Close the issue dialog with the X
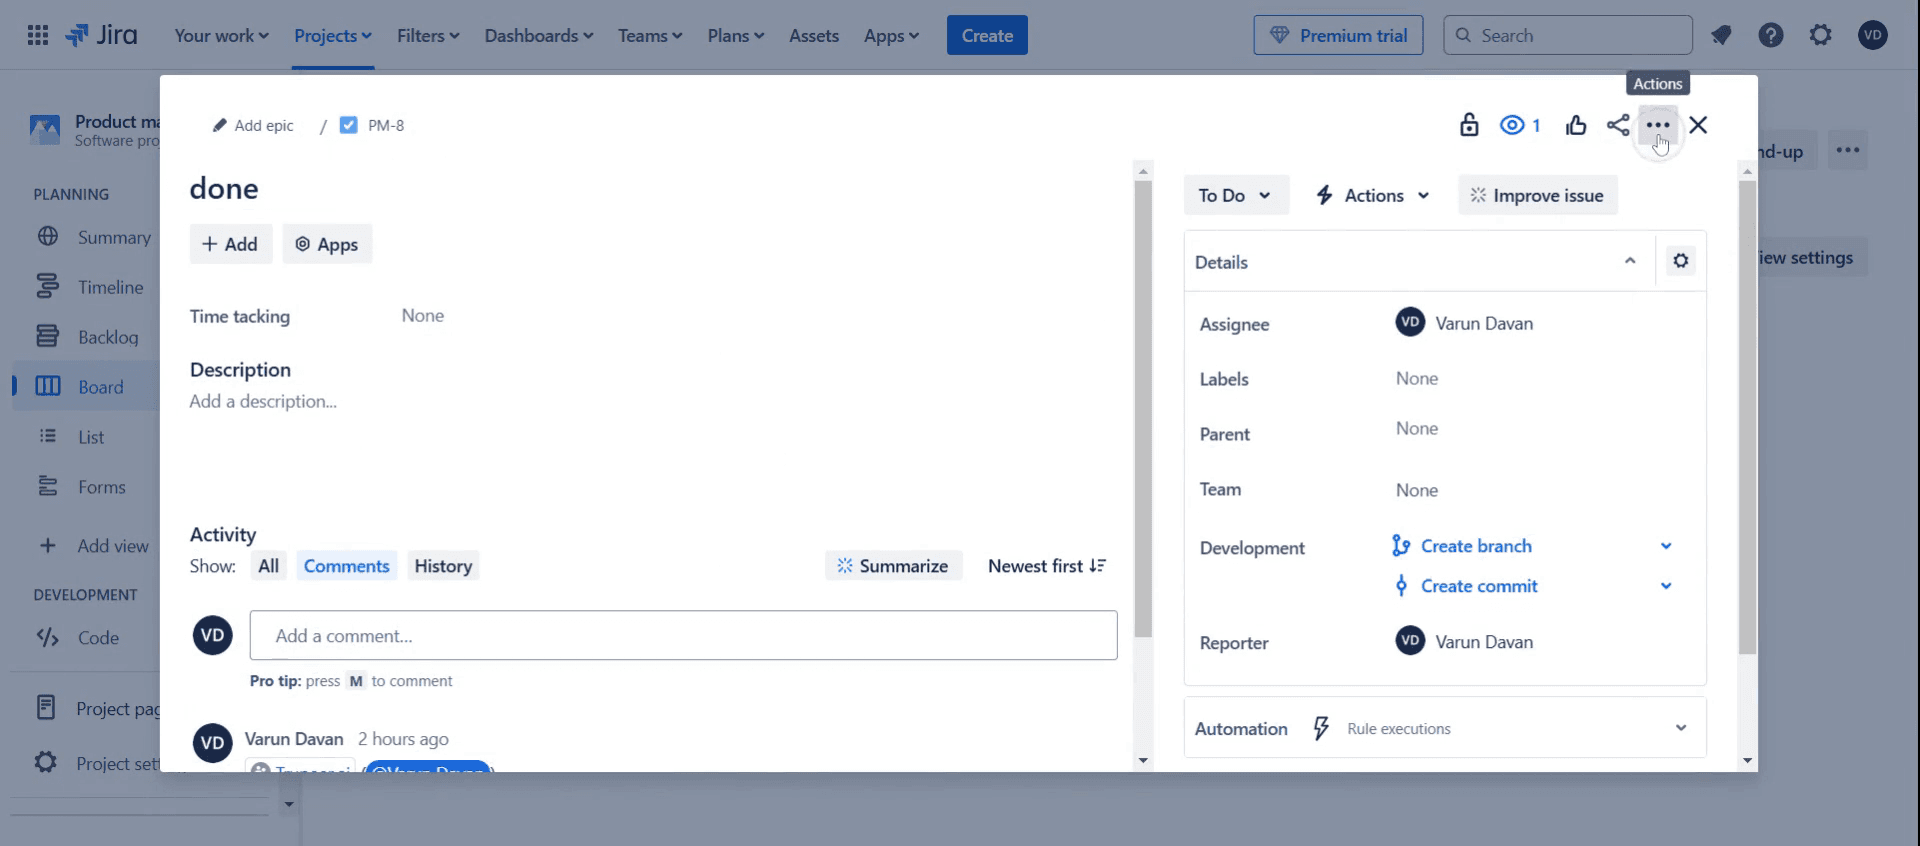 click(1698, 125)
